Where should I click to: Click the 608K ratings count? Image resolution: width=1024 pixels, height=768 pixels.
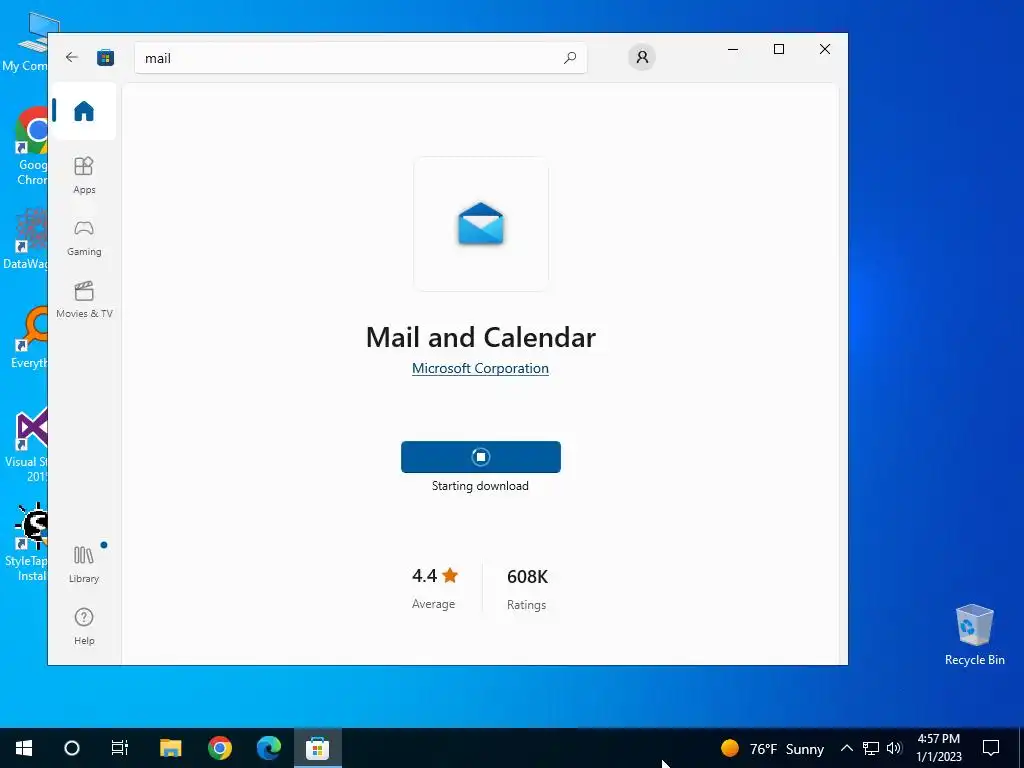527,577
